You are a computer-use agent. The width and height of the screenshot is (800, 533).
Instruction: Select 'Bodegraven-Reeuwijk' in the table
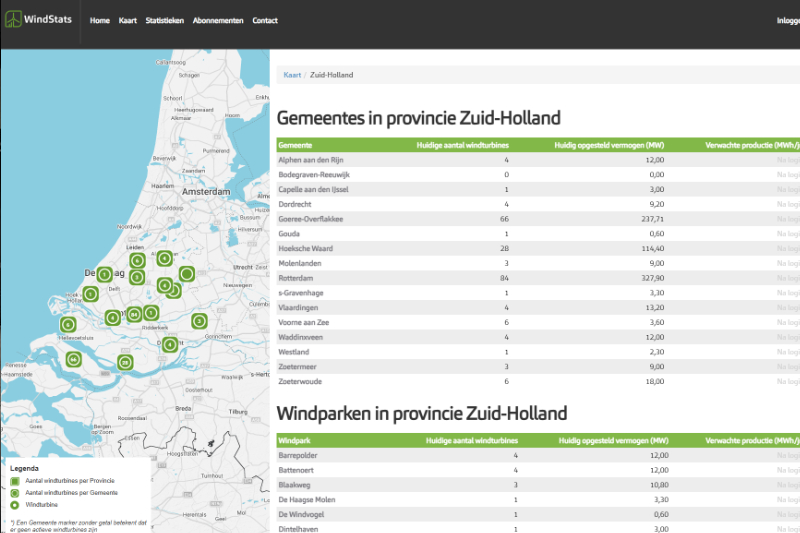[x=314, y=175]
